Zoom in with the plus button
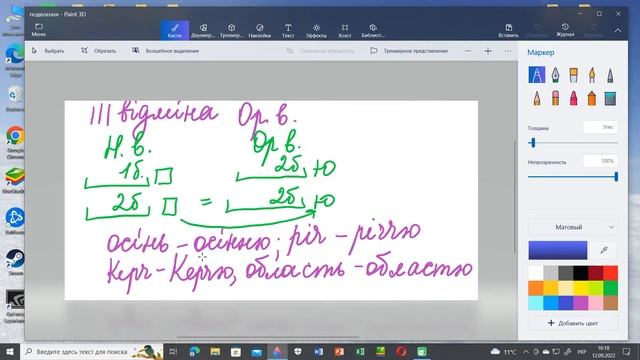640x360 pixels. click(x=488, y=51)
